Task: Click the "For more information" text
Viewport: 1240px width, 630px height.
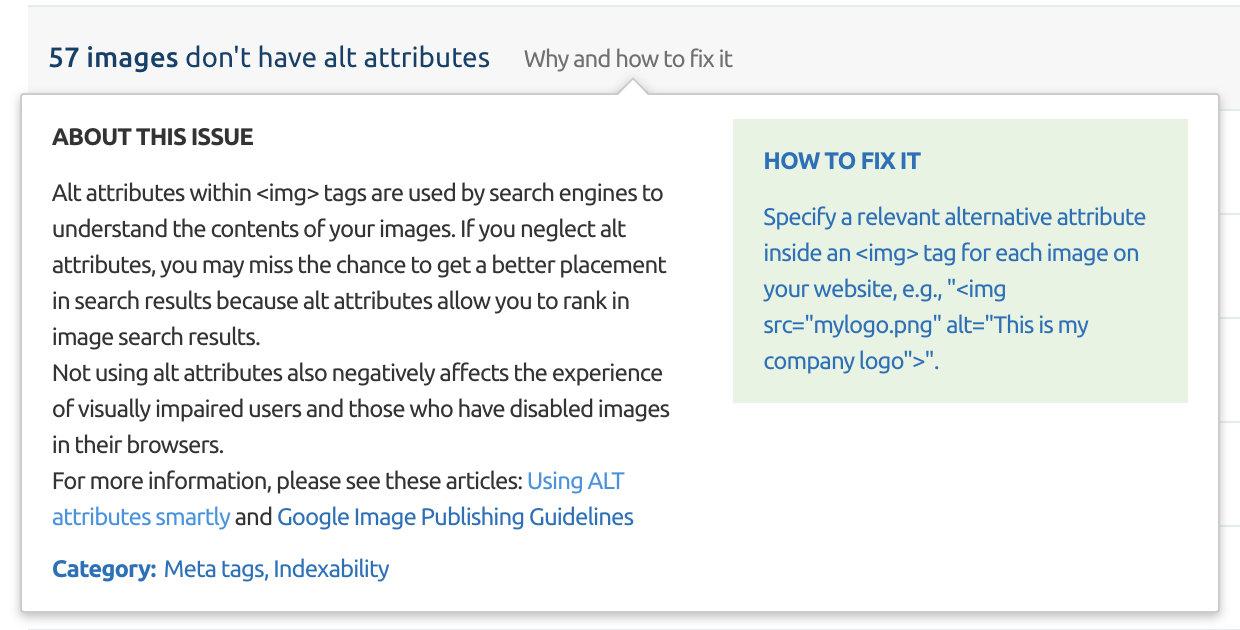Action: (287, 481)
